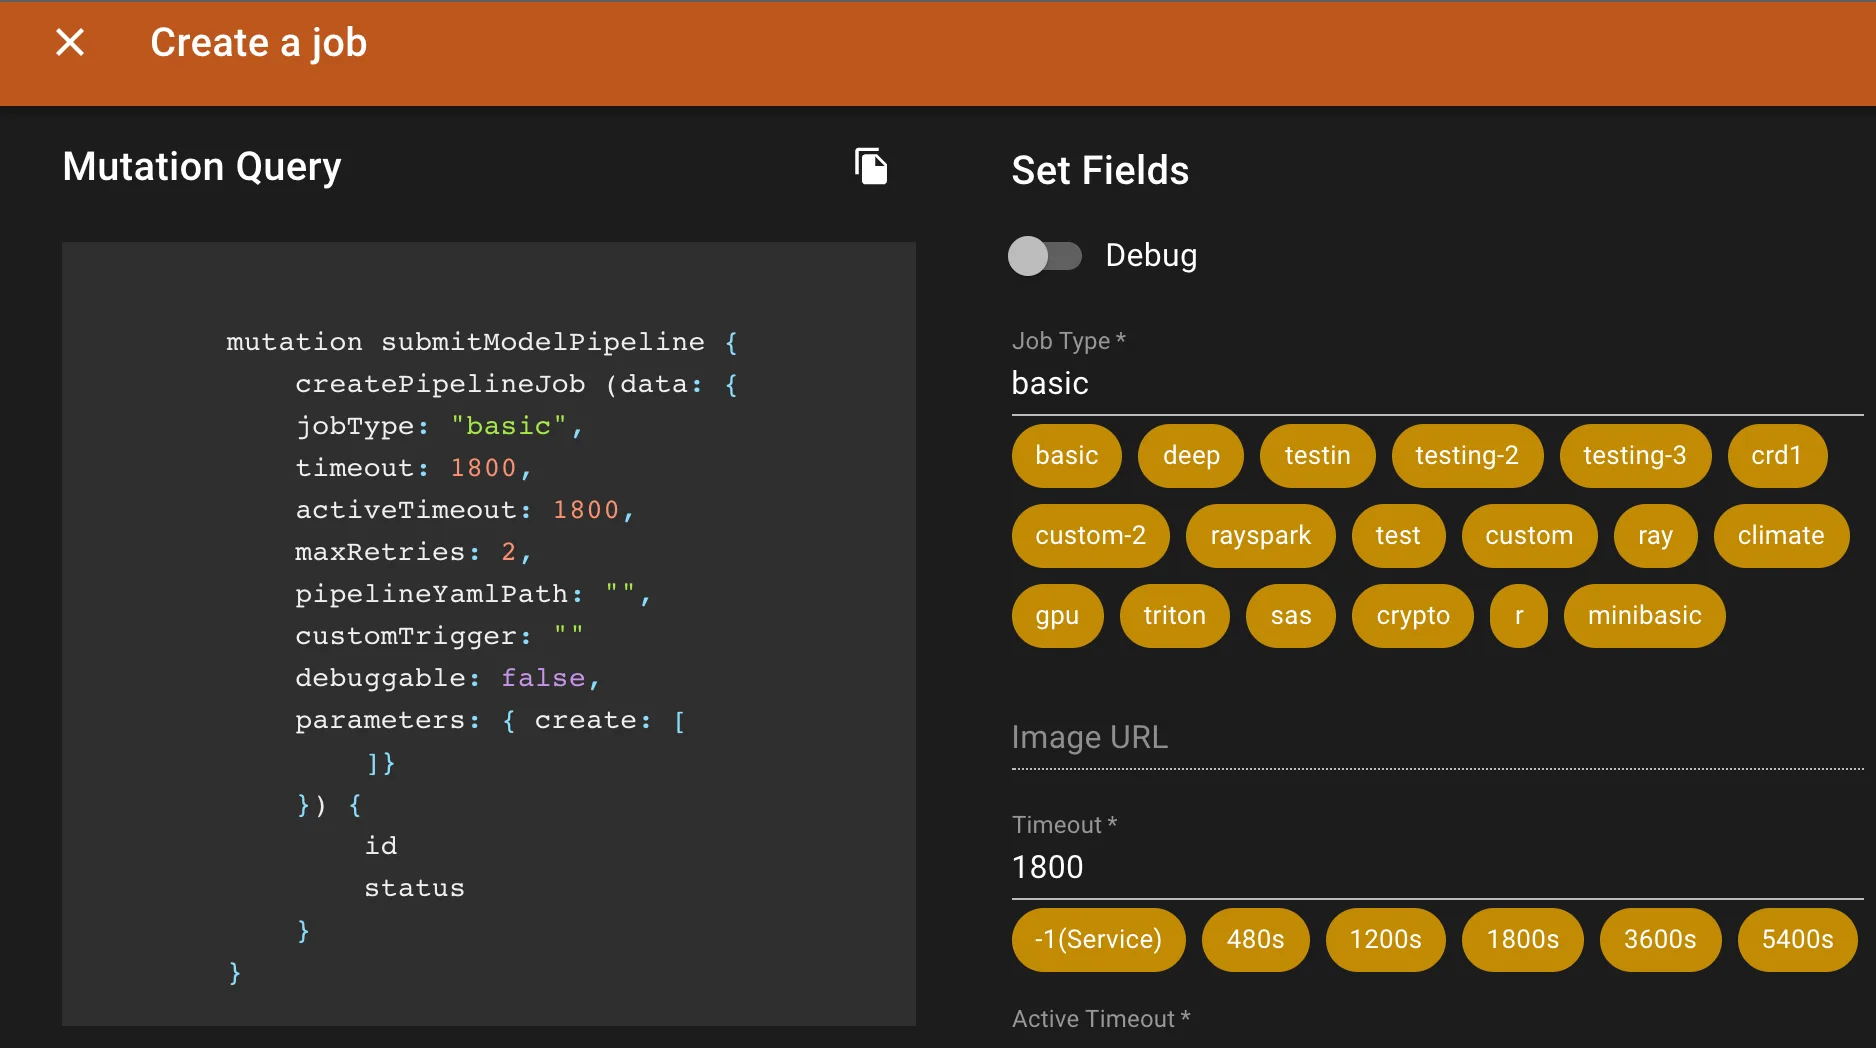Close the Create a job dialog

(70, 42)
